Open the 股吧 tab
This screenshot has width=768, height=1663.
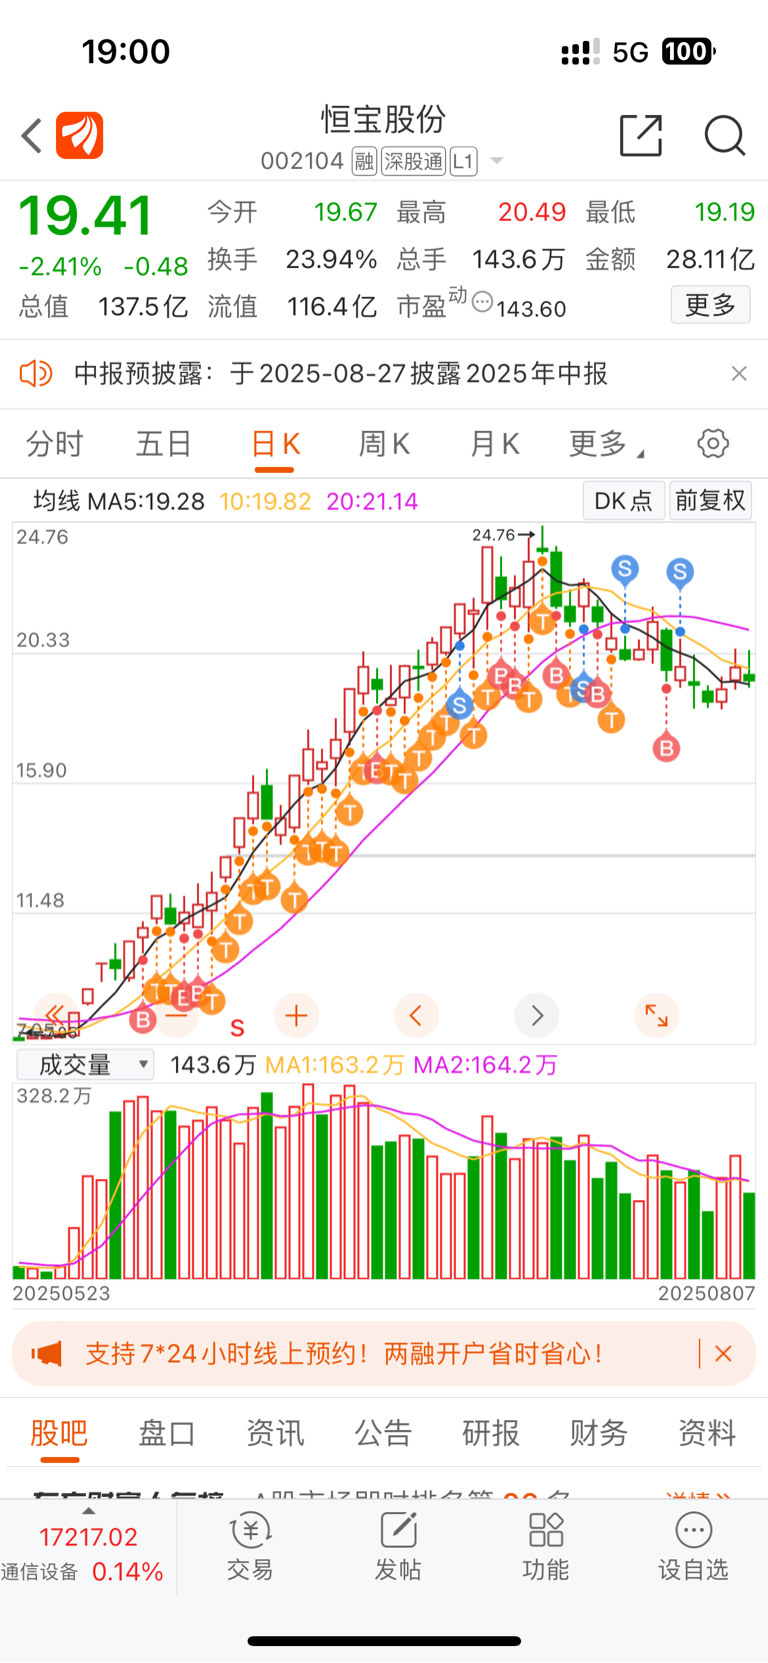click(59, 1433)
